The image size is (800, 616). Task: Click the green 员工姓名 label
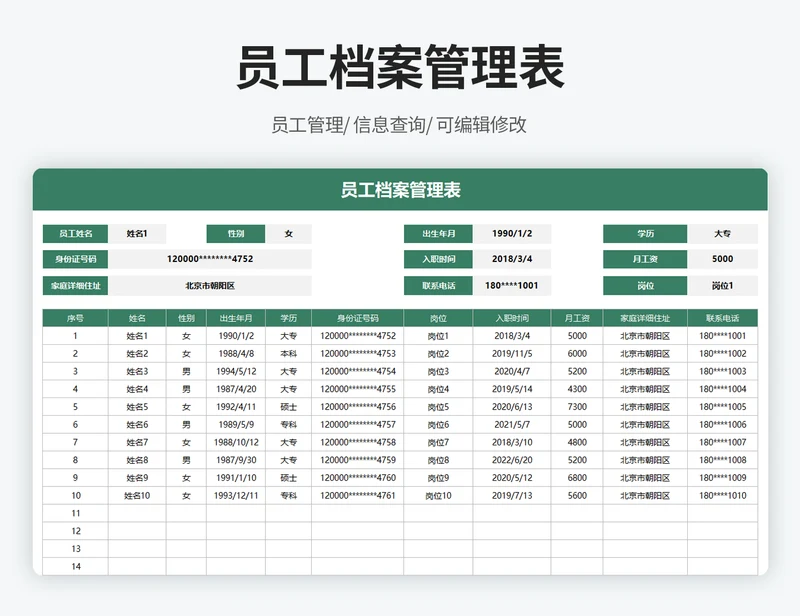76,234
